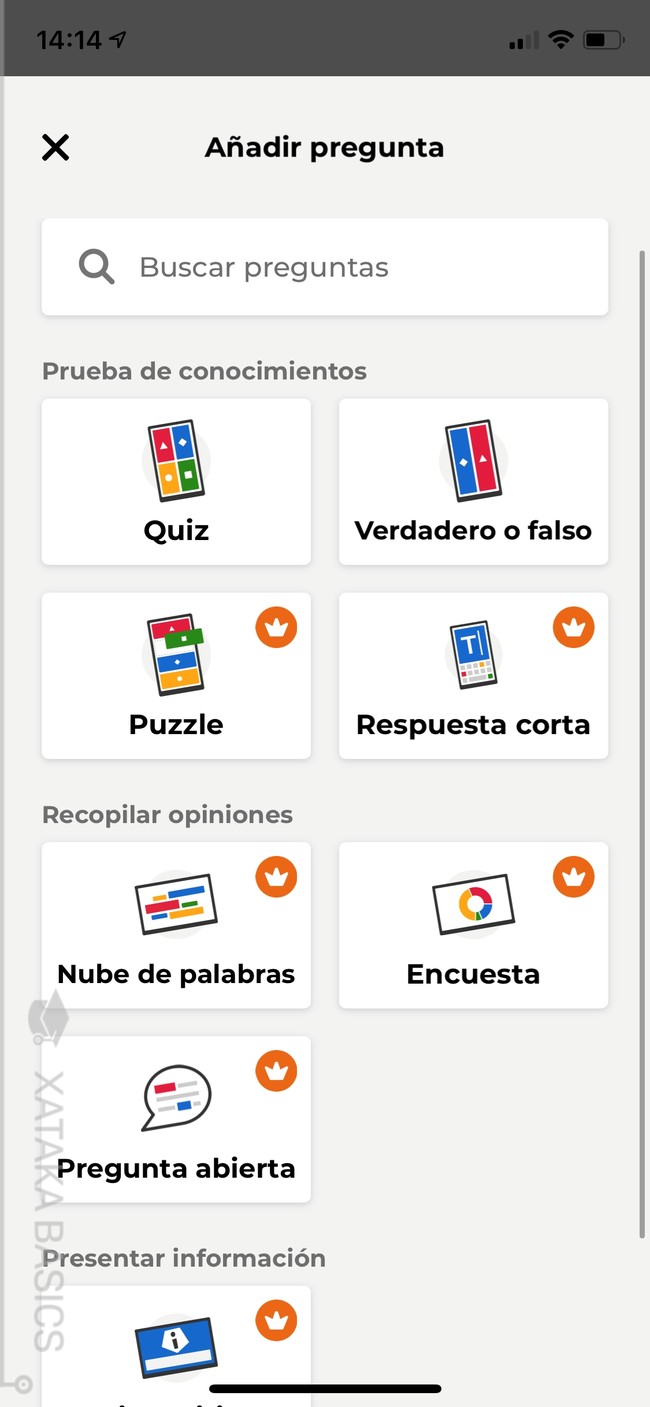
Task: Tap the home indicator bar at screen bottom
Action: pyautogui.click(x=325, y=1388)
